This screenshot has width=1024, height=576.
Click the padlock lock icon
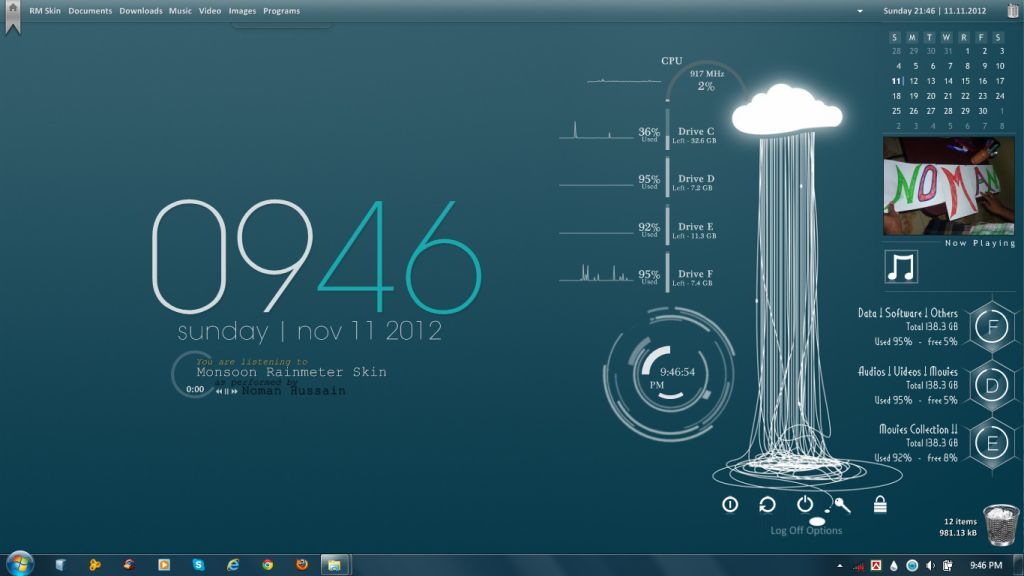880,504
